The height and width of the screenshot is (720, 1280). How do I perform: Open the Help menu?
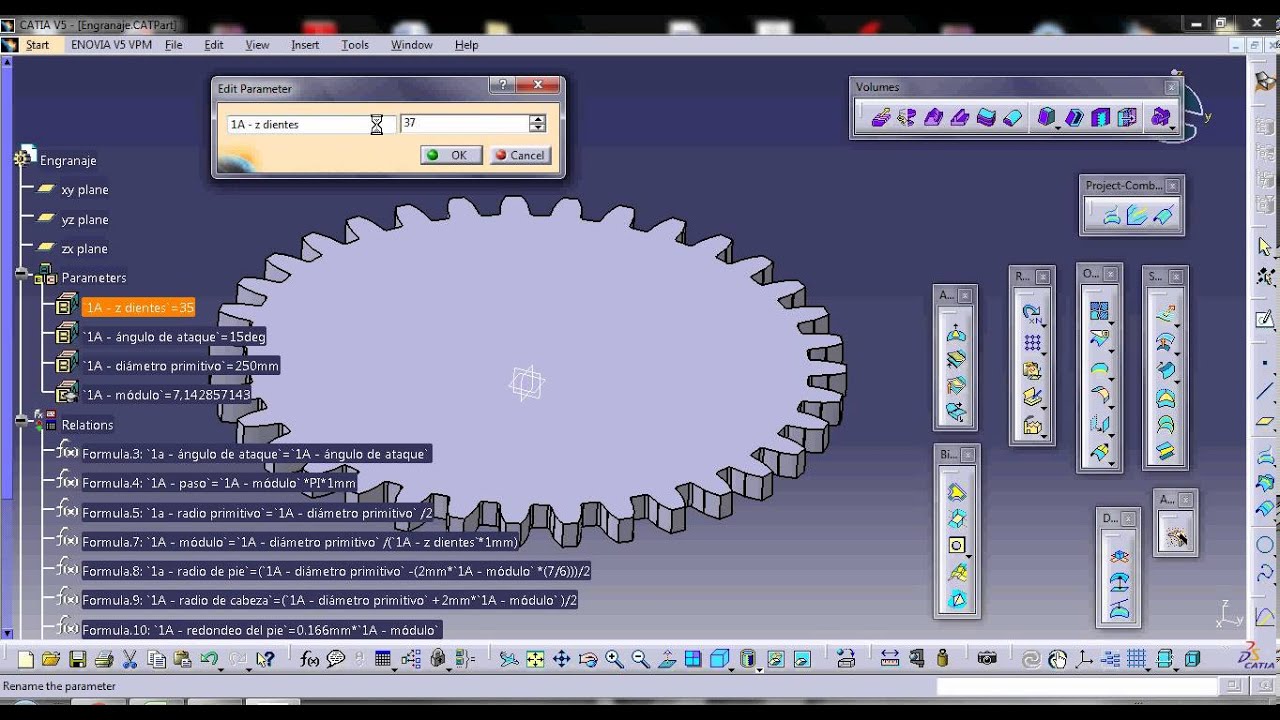[x=466, y=45]
